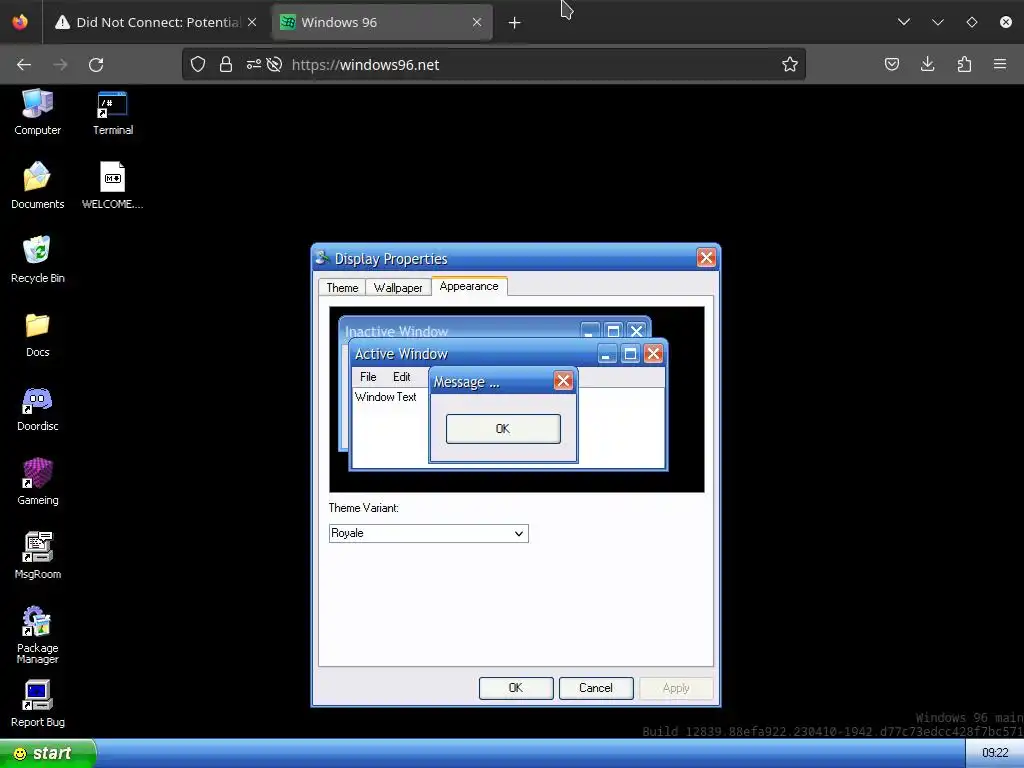Bookmark this page with the star icon
The image size is (1024, 768).
(790, 64)
